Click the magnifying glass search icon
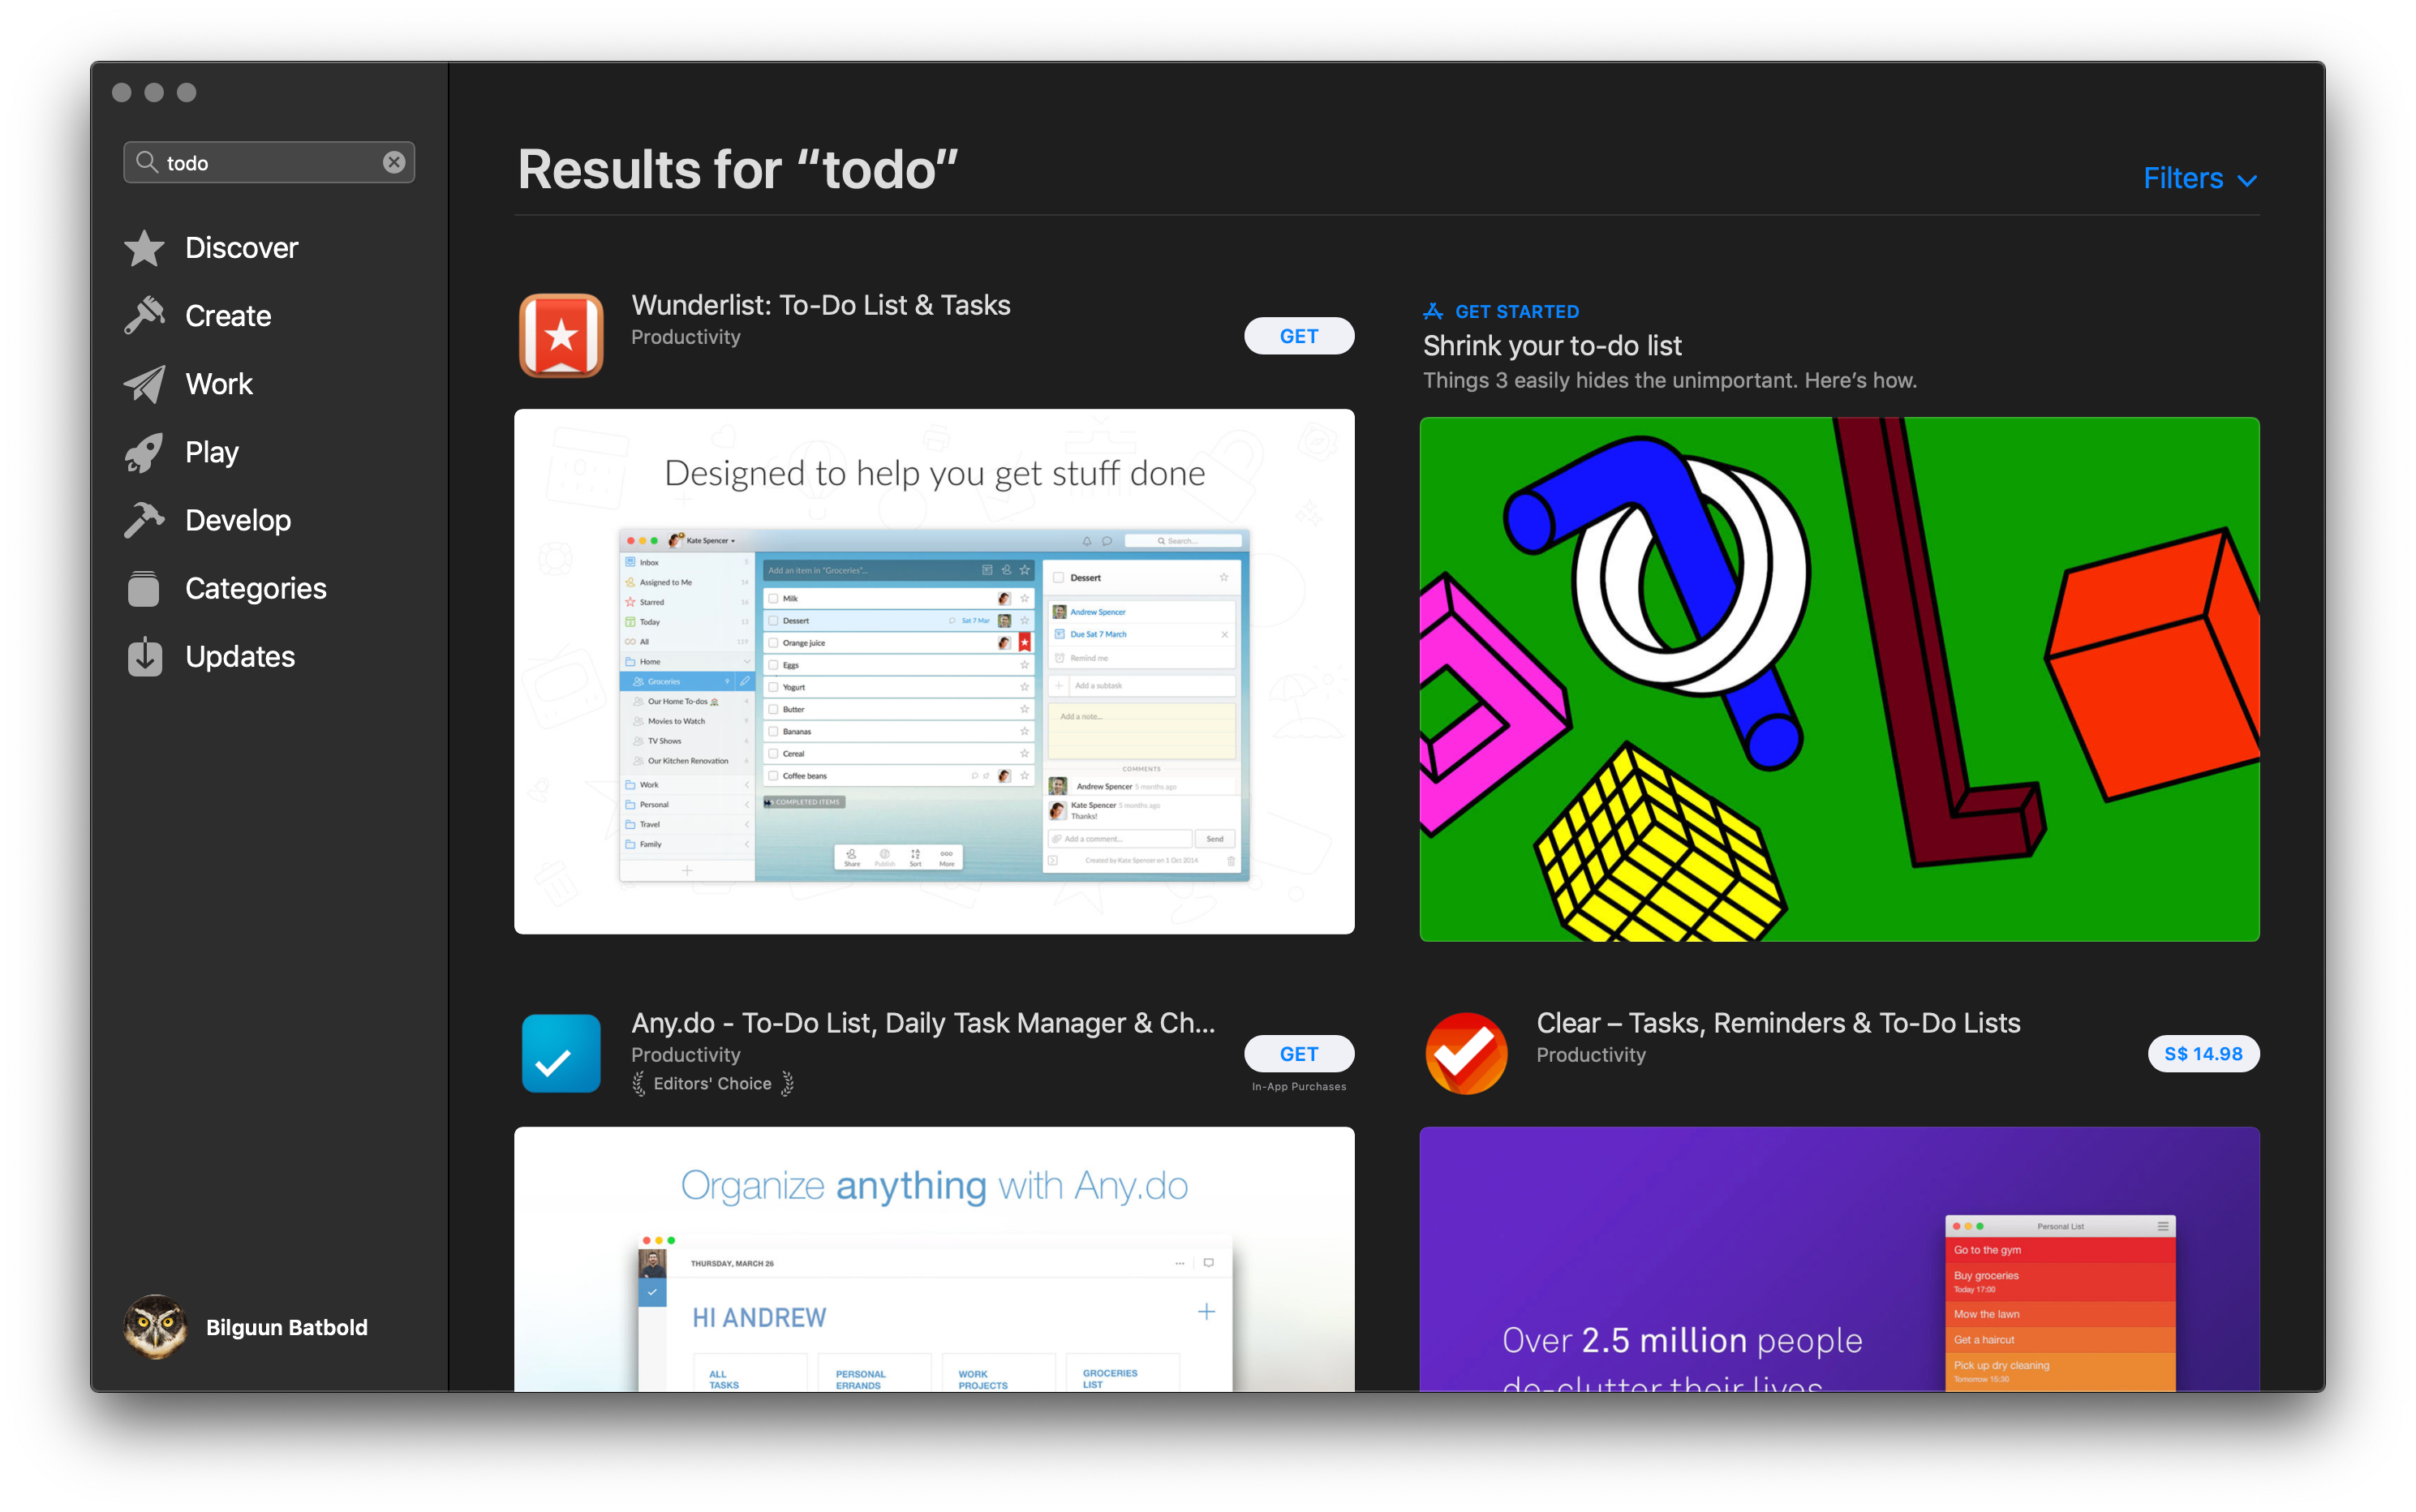The image size is (2416, 1512). pyautogui.click(x=147, y=162)
